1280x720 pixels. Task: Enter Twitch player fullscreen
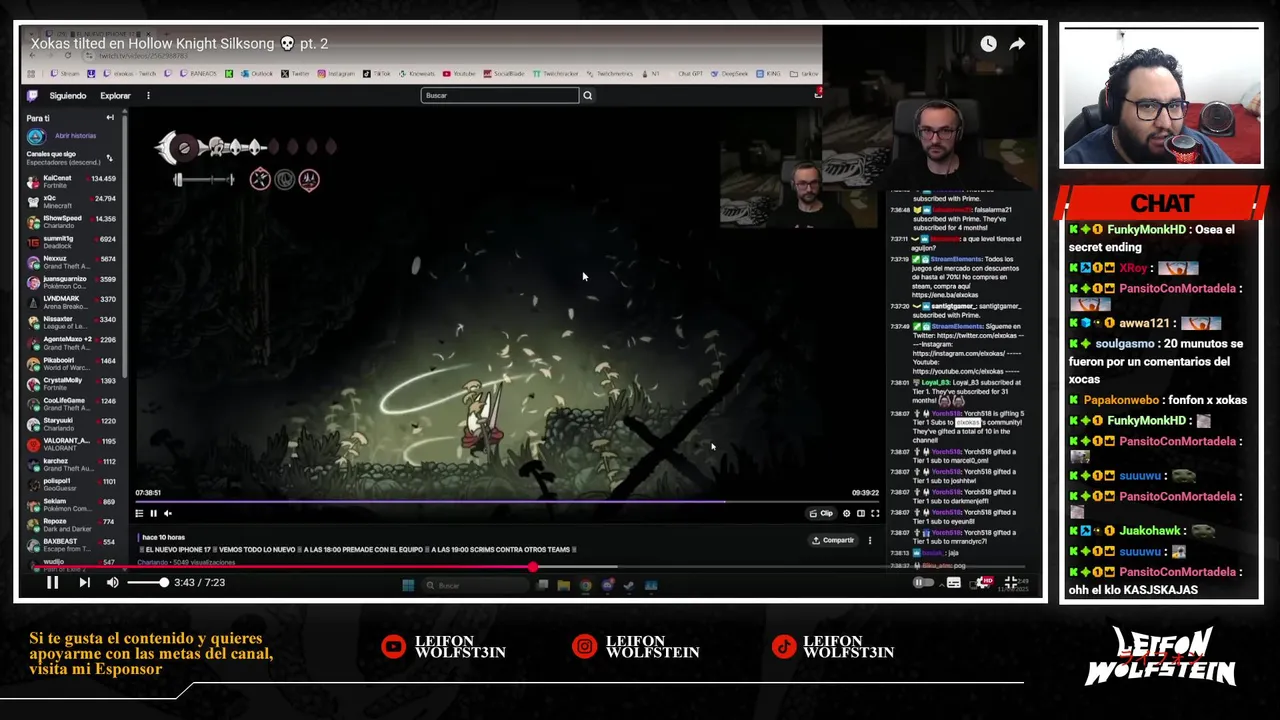point(874,513)
